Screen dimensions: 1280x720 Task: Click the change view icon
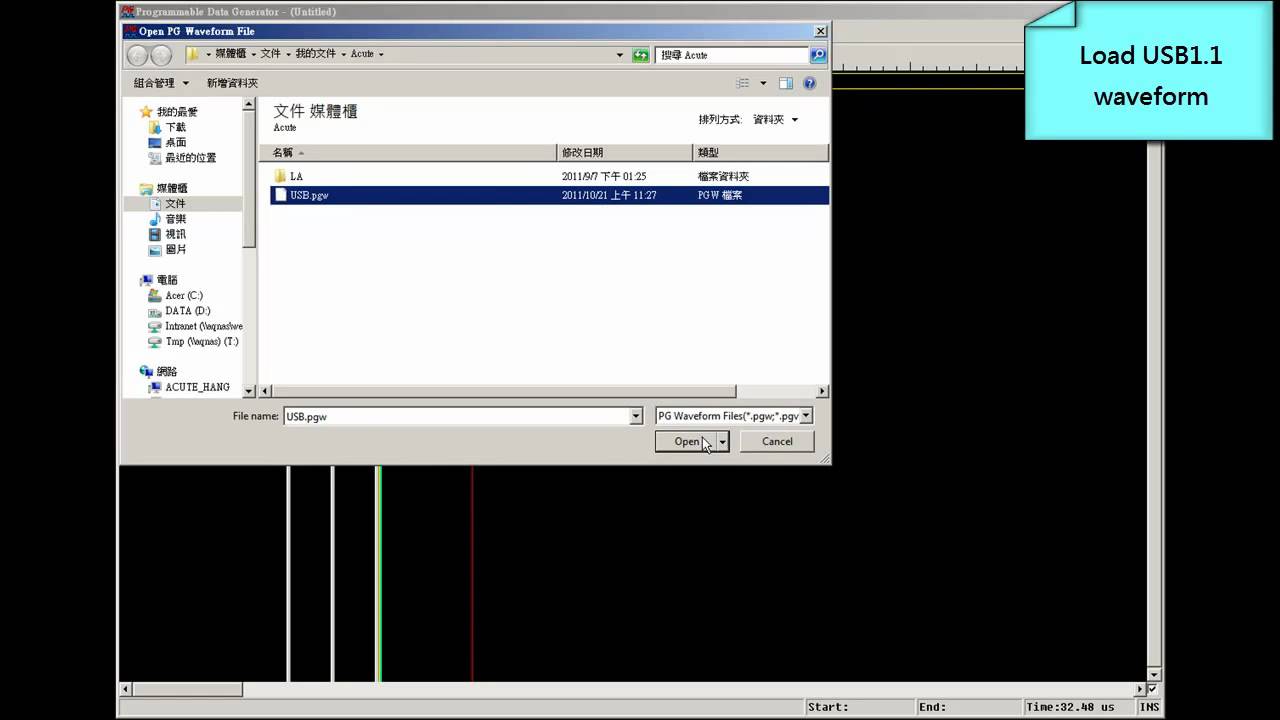point(743,83)
